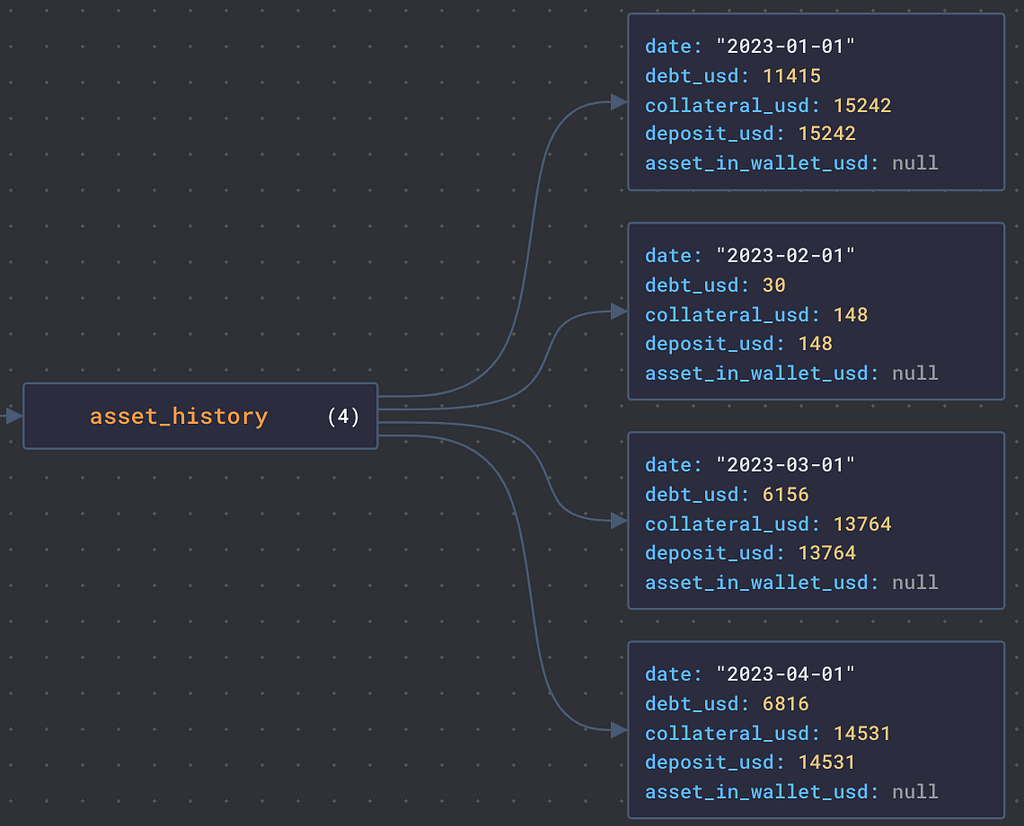Click the deposit_usd key in 2023-03-01 card

click(714, 552)
